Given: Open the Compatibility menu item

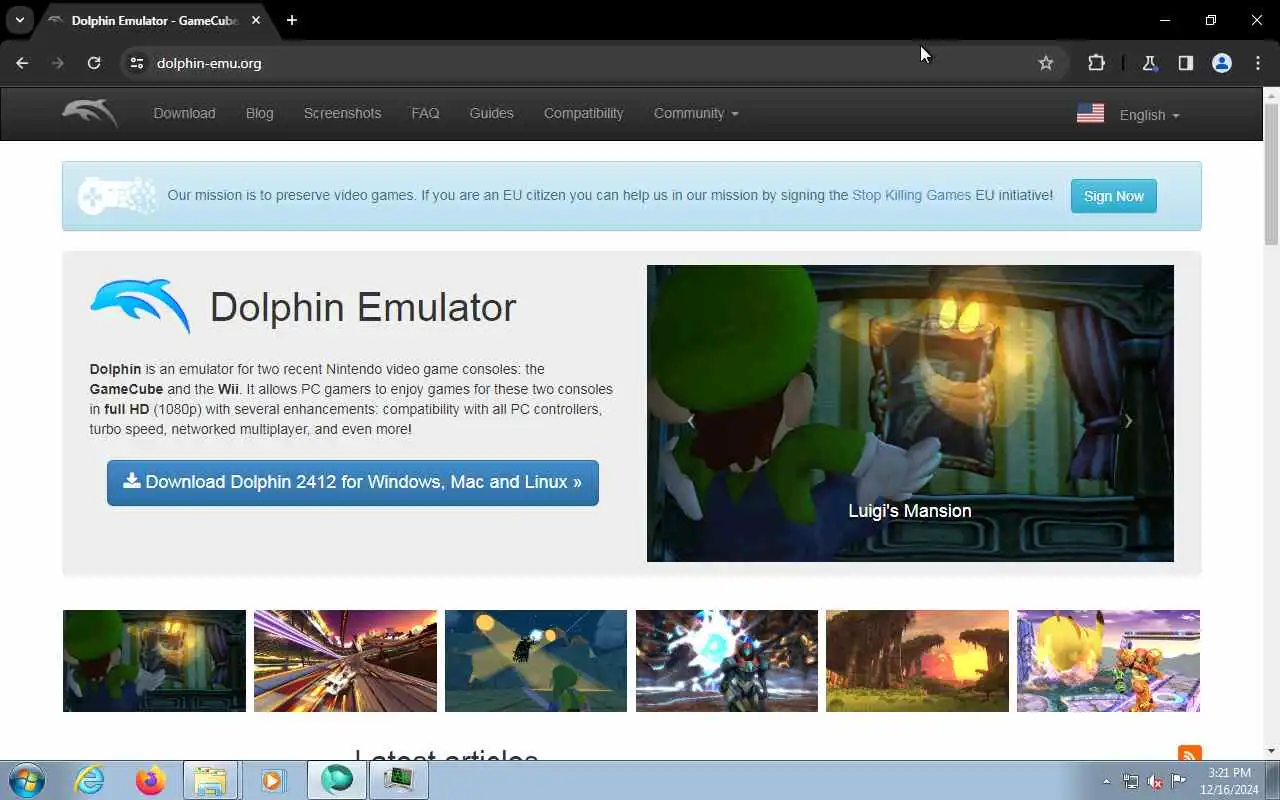Looking at the screenshot, I should click(x=583, y=113).
